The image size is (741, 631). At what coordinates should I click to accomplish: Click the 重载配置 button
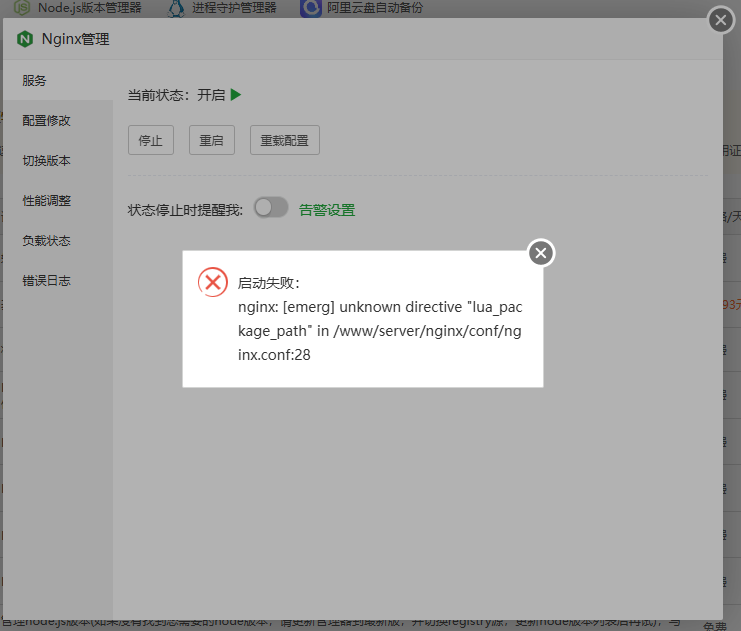(x=284, y=140)
